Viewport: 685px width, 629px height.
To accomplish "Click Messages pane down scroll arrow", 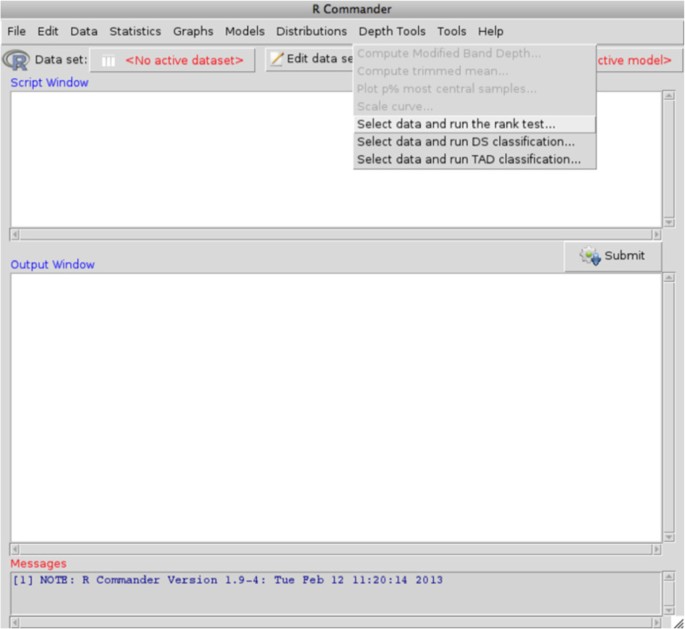I will [669, 610].
